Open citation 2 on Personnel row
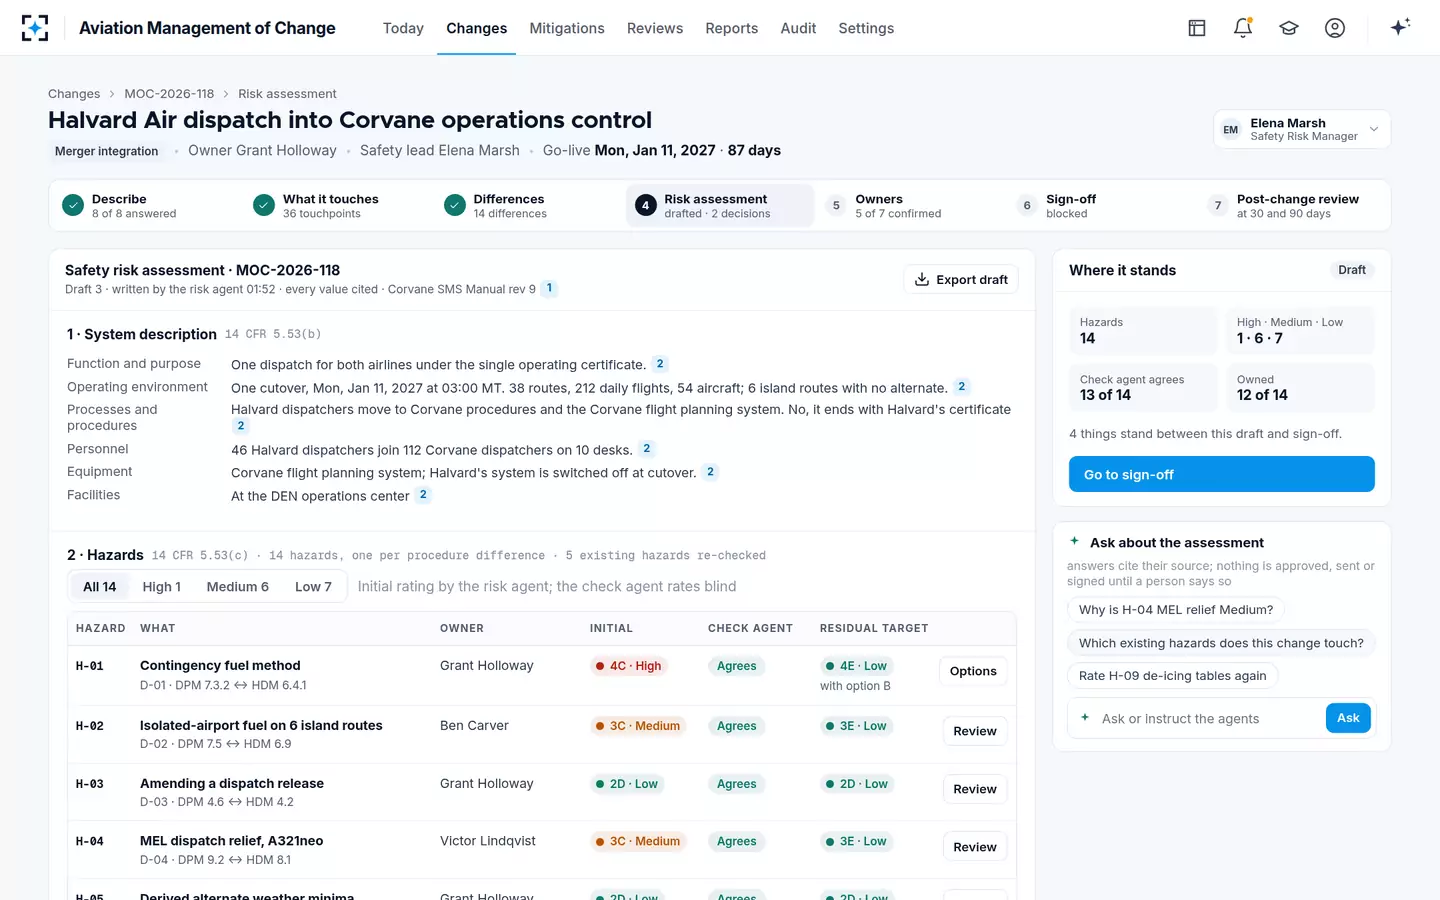1440x900 pixels. click(x=647, y=449)
